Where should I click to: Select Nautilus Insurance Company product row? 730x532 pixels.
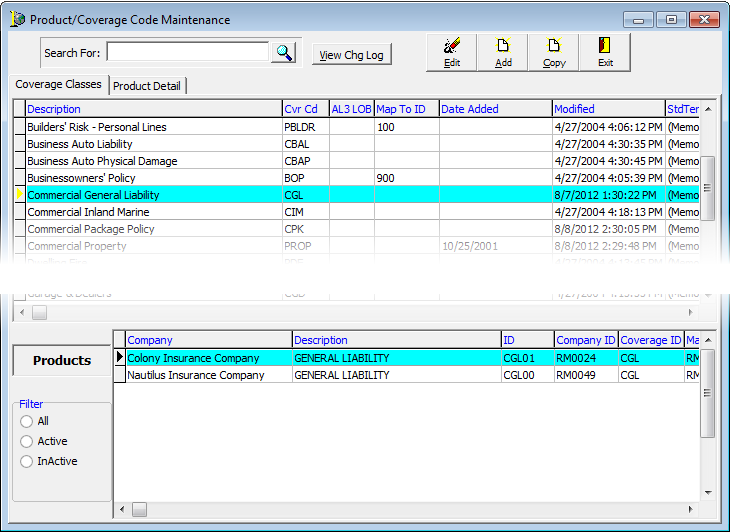(x=406, y=375)
